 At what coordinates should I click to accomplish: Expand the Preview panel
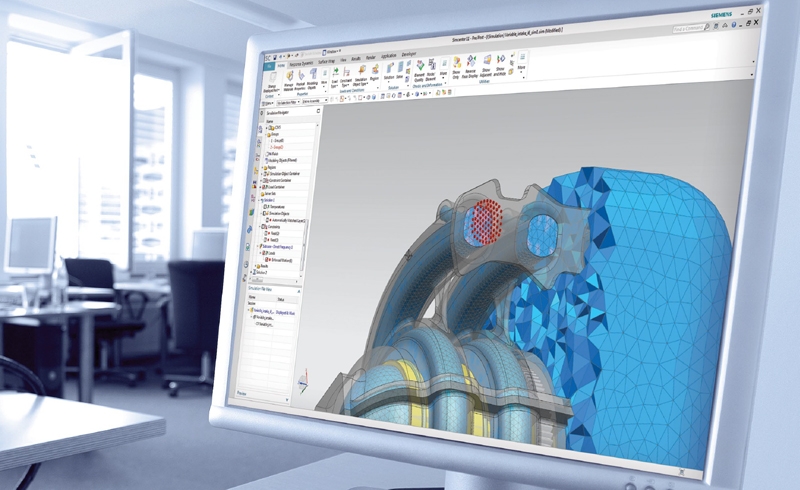(x=287, y=400)
